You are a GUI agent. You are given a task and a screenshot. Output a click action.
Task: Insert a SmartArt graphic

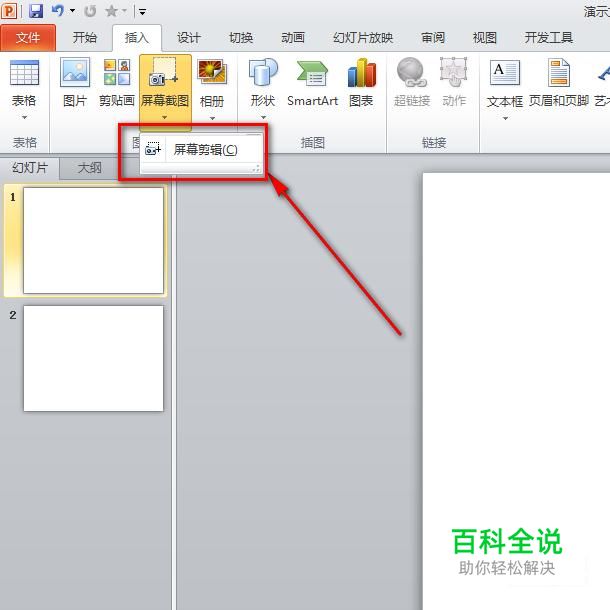pos(312,82)
